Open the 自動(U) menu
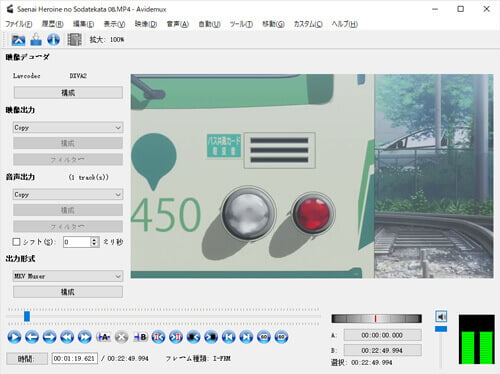The width and height of the screenshot is (500, 374). pyautogui.click(x=209, y=24)
